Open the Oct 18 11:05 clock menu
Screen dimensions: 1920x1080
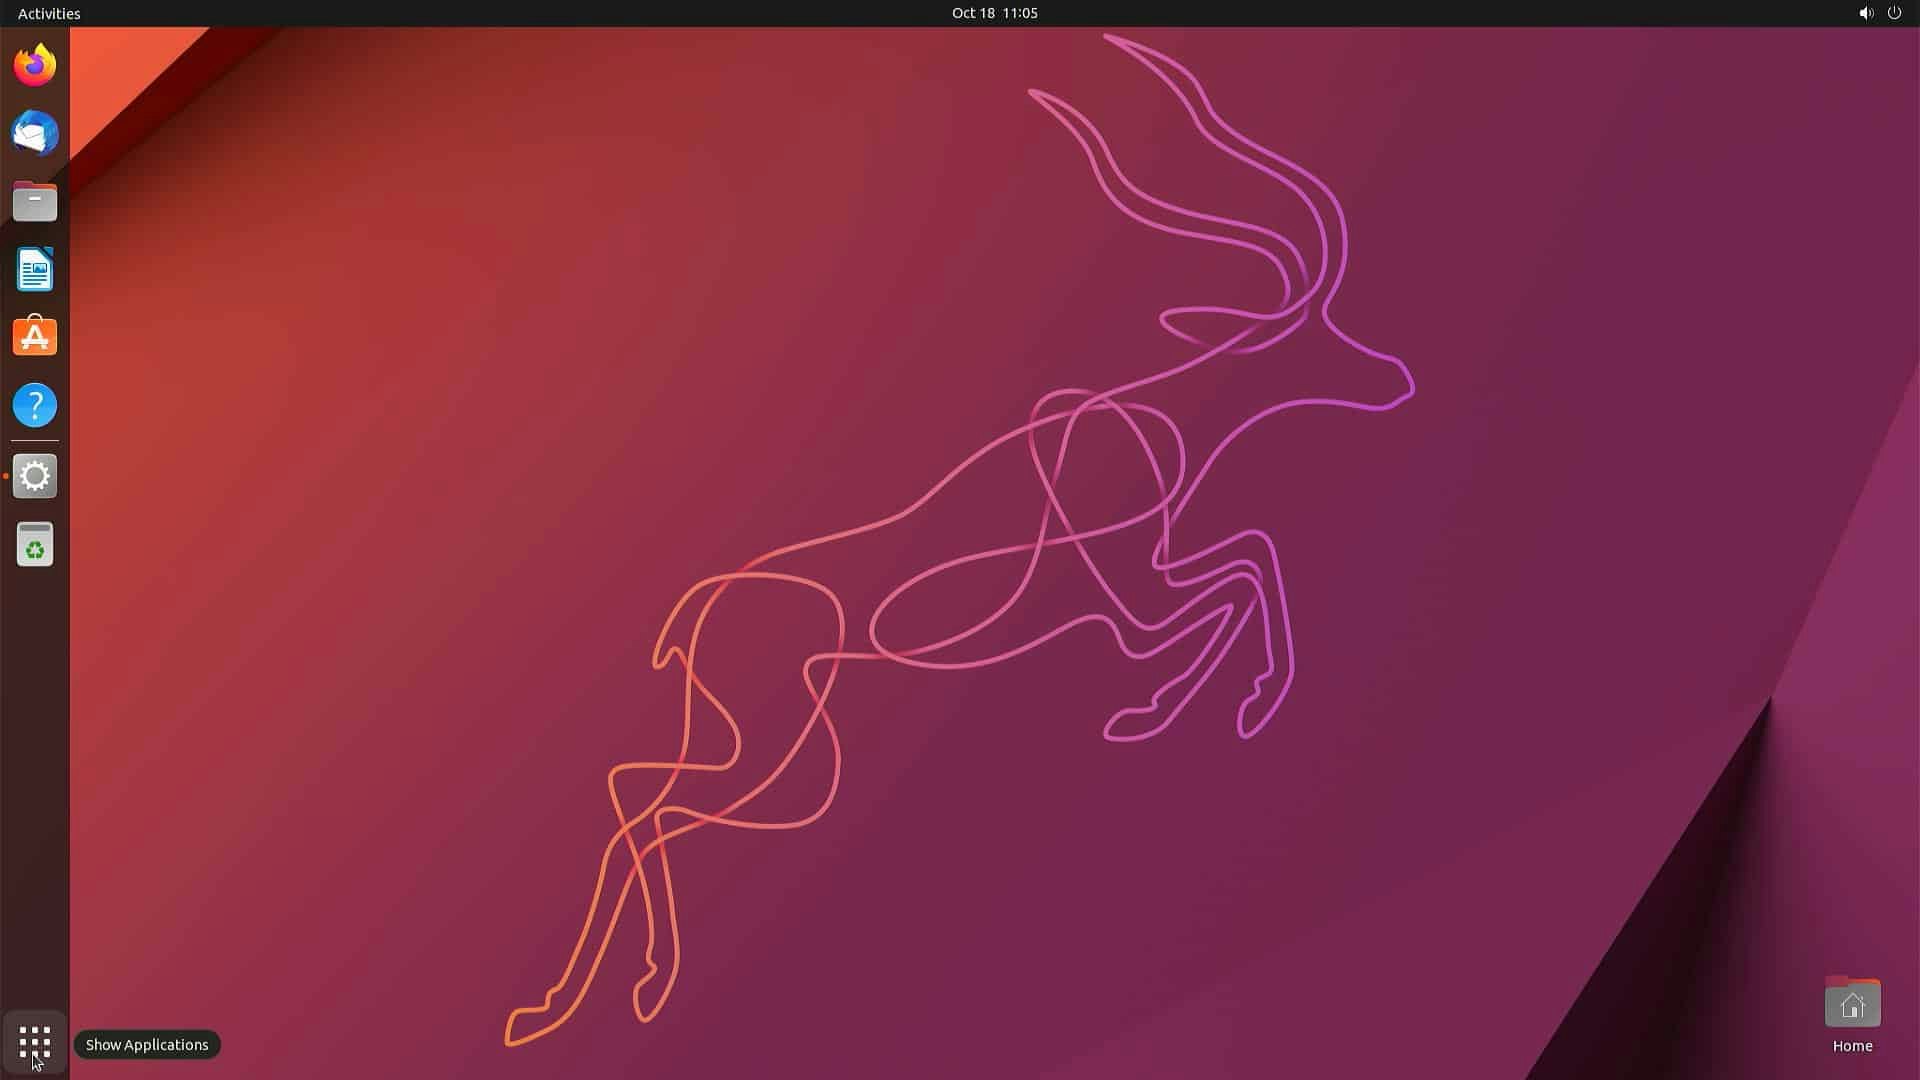pos(994,13)
